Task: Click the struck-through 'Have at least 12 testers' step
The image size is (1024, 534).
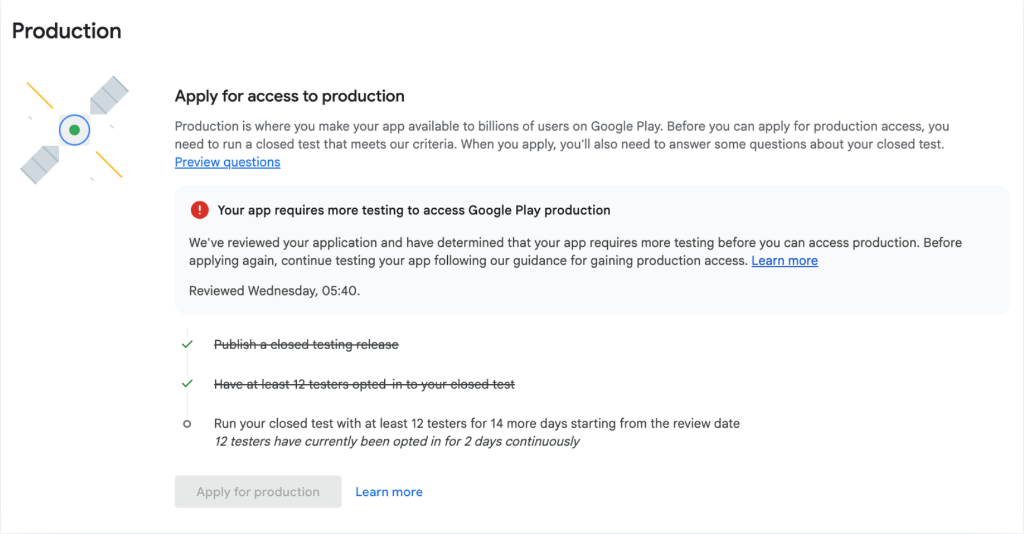Action: (364, 384)
